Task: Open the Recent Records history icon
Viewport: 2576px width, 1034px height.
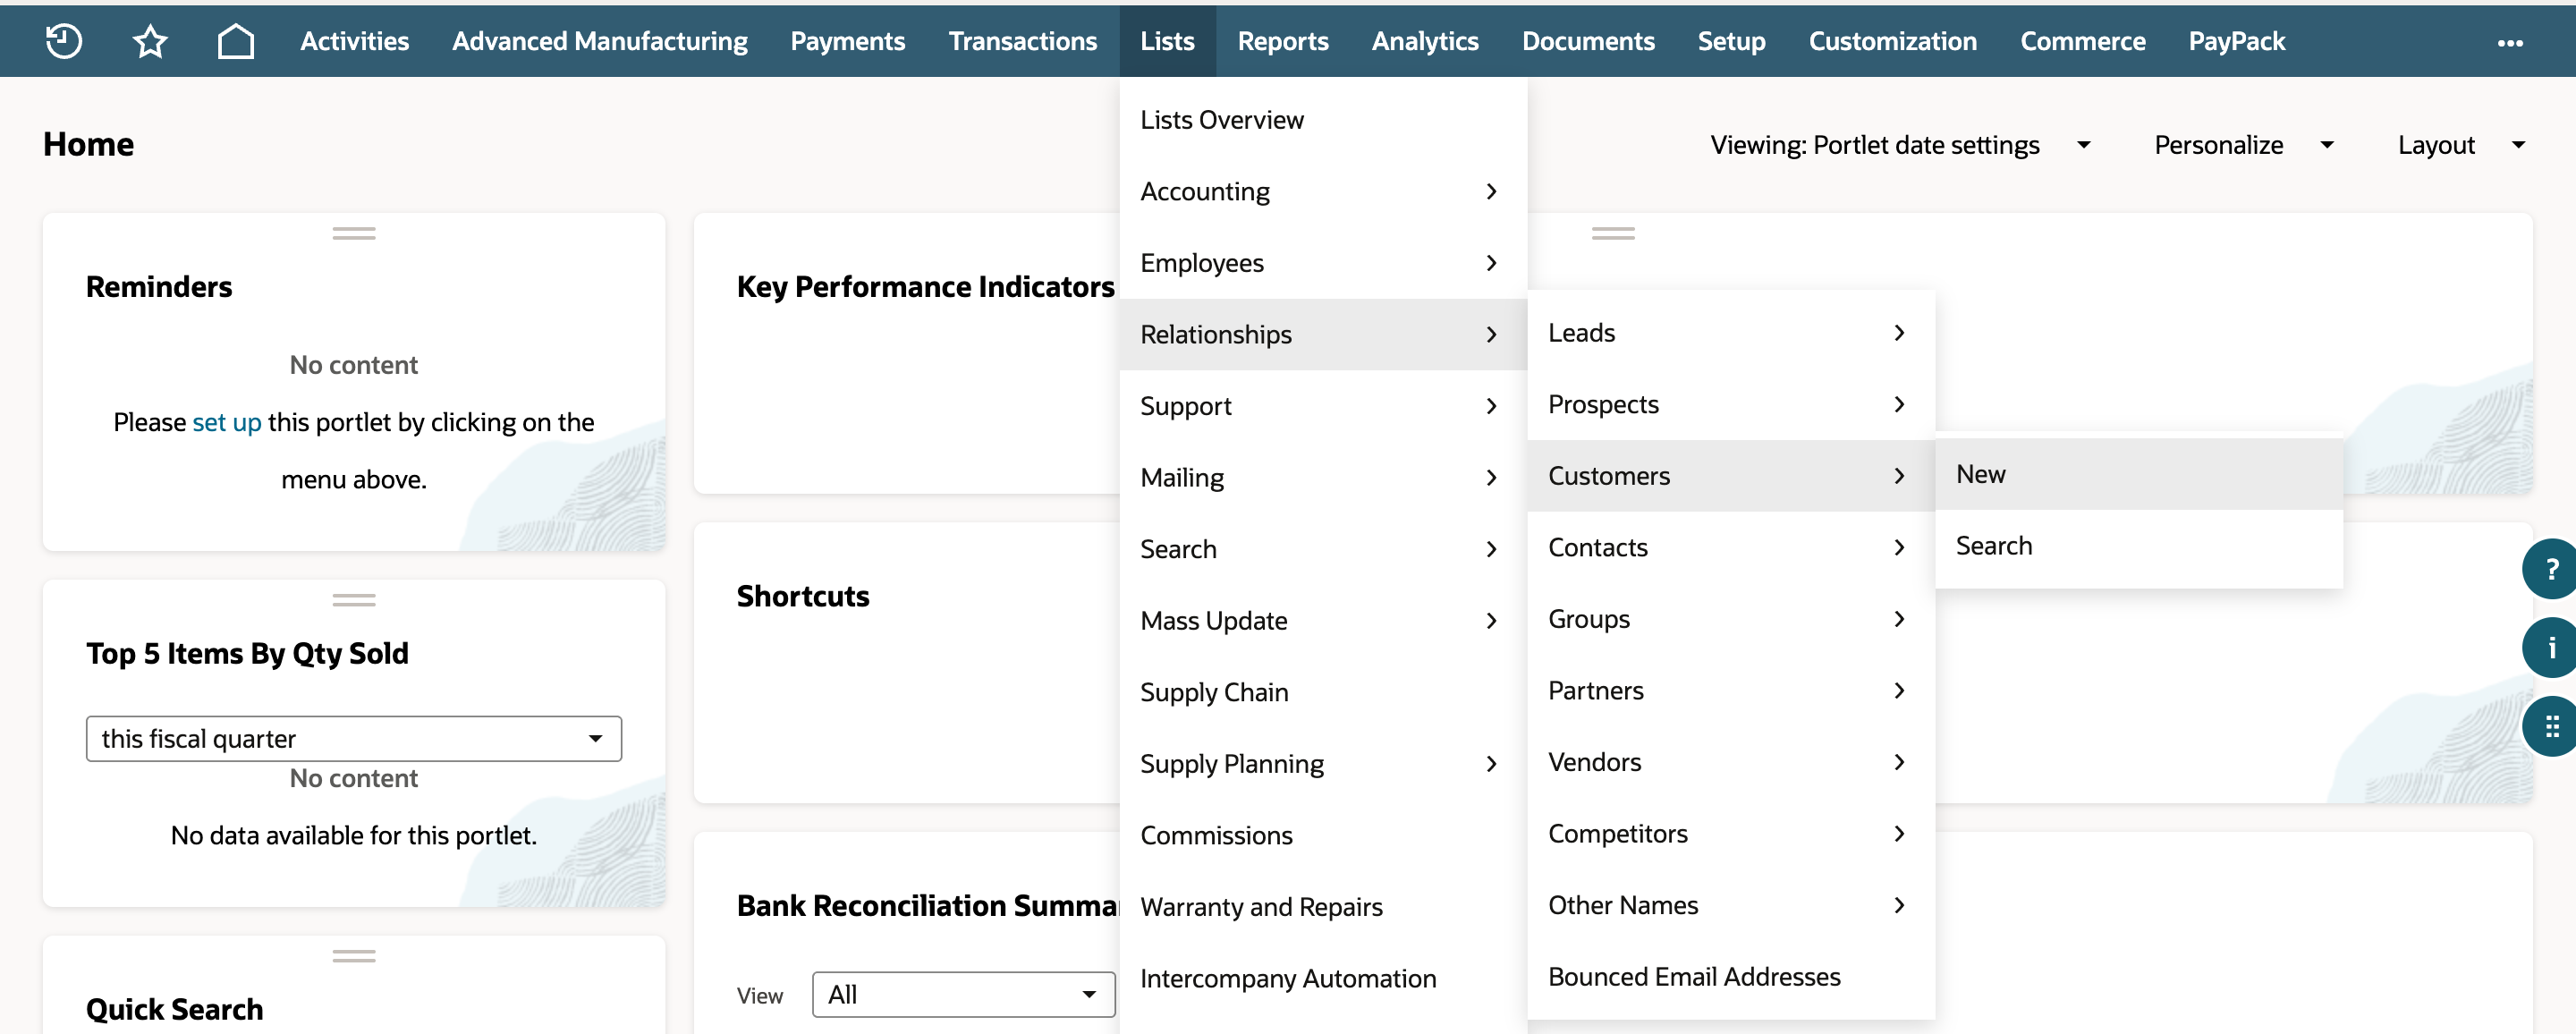Action: point(64,41)
